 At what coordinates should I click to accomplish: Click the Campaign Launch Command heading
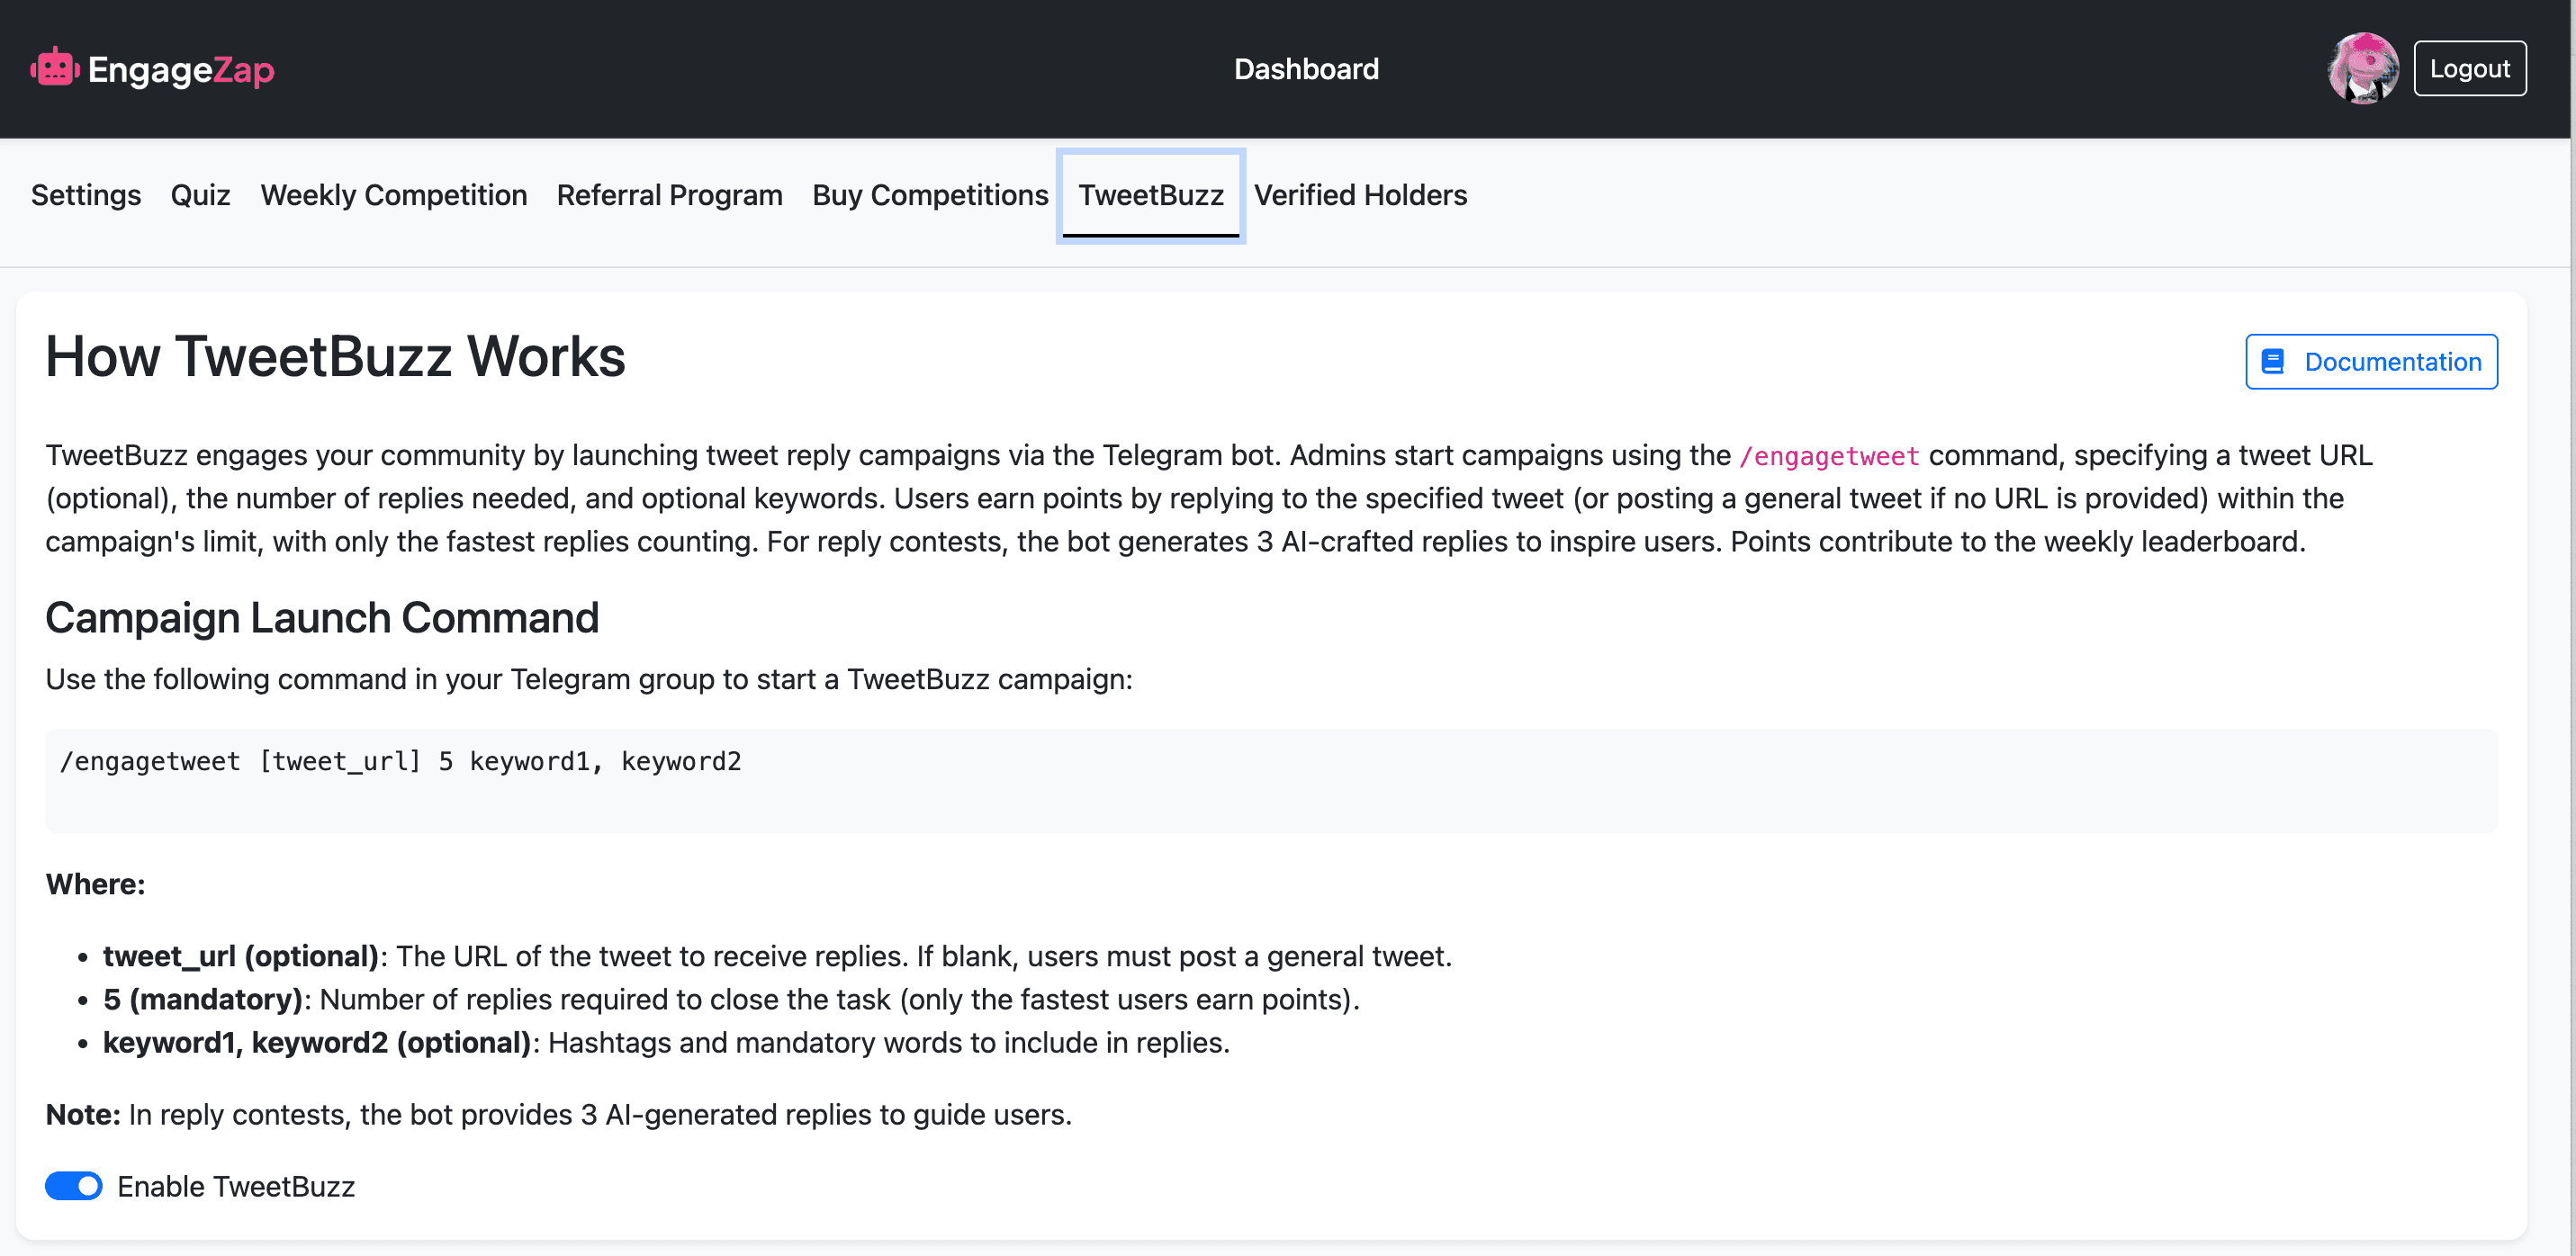(x=322, y=617)
